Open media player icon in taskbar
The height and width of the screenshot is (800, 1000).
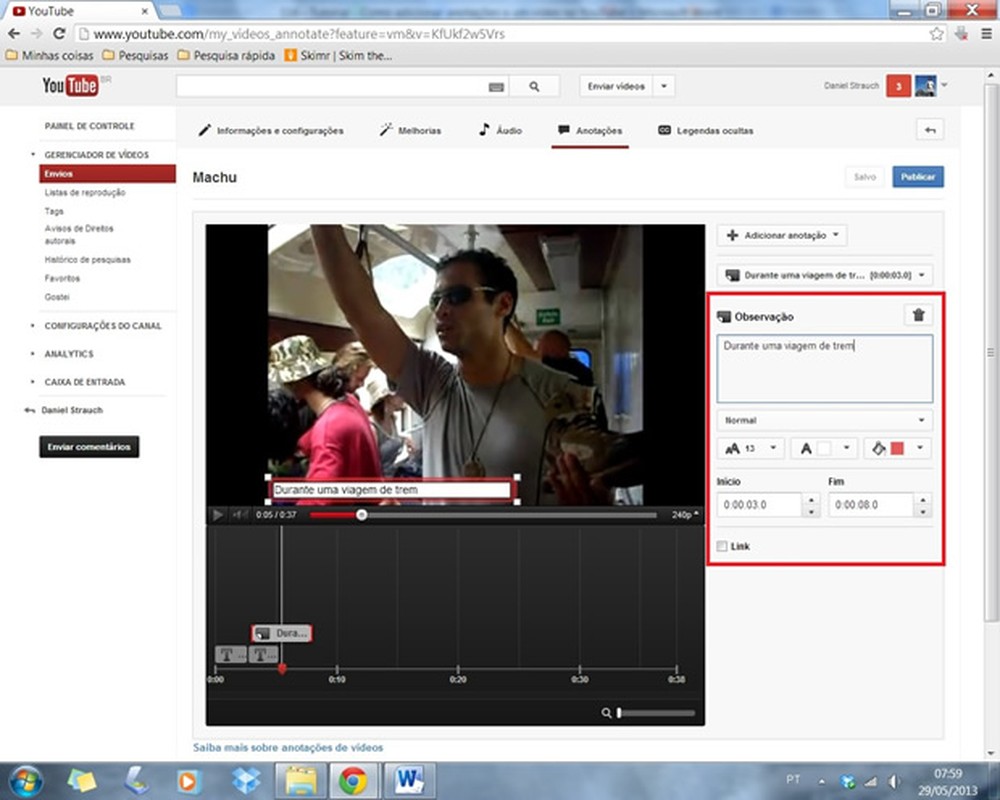point(188,781)
